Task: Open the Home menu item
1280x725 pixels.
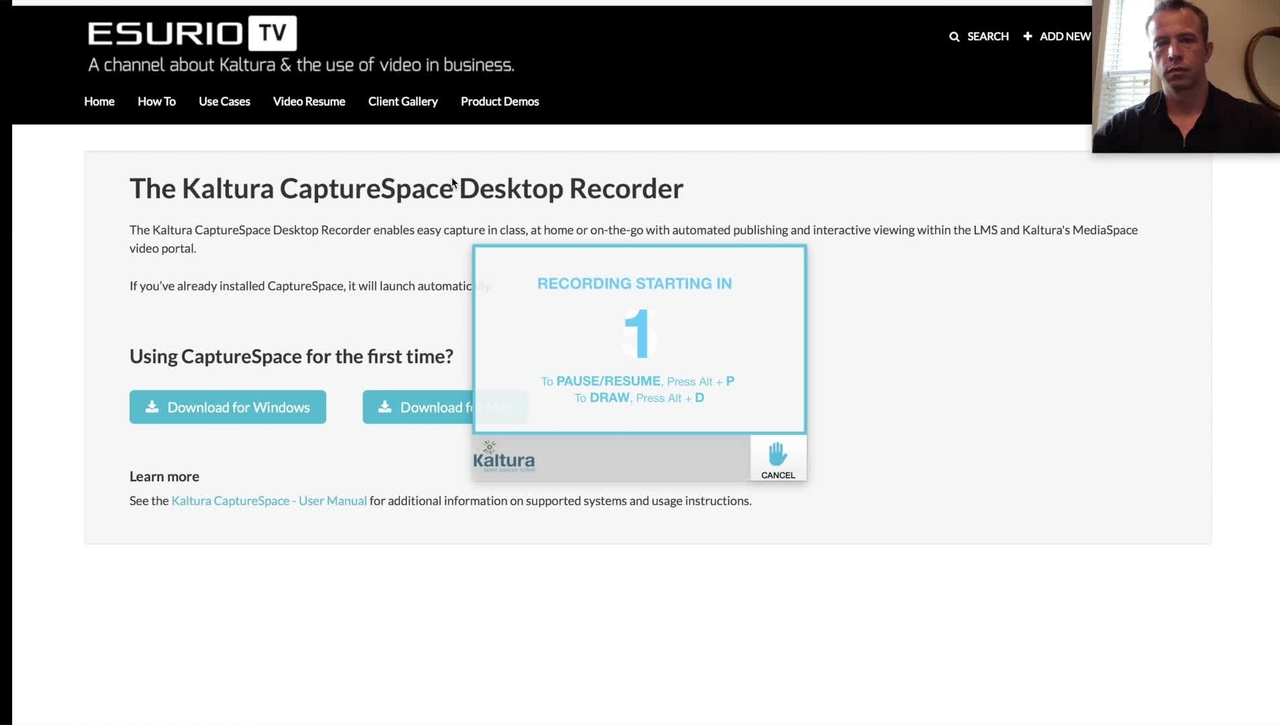Action: click(x=99, y=101)
